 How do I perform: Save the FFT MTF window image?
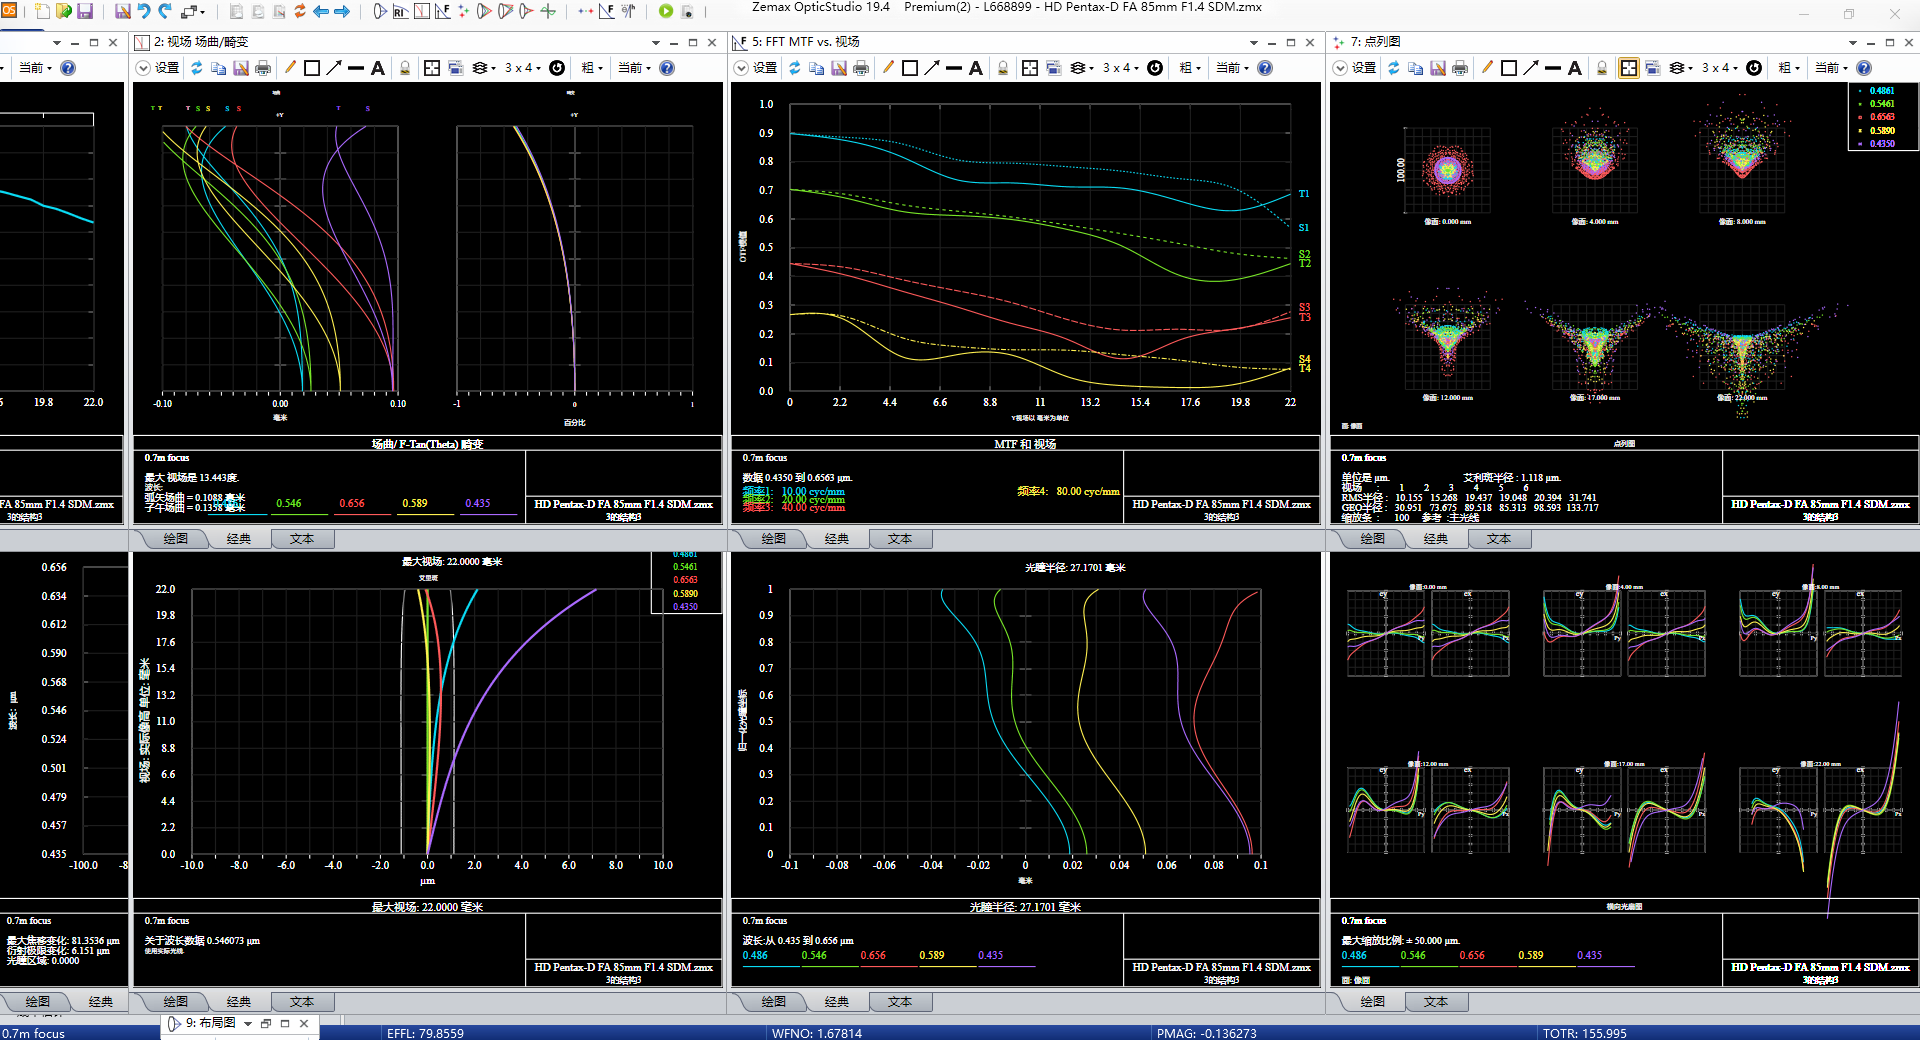839,68
